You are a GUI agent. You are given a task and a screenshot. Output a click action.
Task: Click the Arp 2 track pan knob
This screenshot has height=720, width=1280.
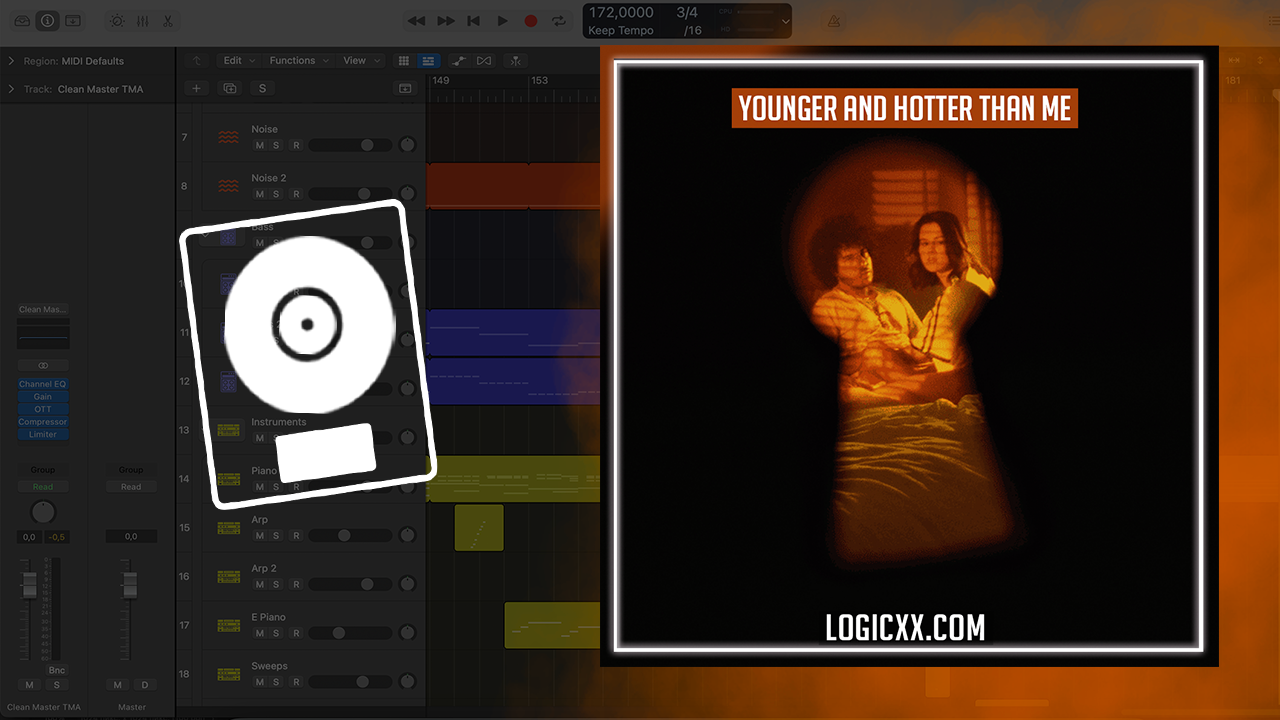[407, 584]
